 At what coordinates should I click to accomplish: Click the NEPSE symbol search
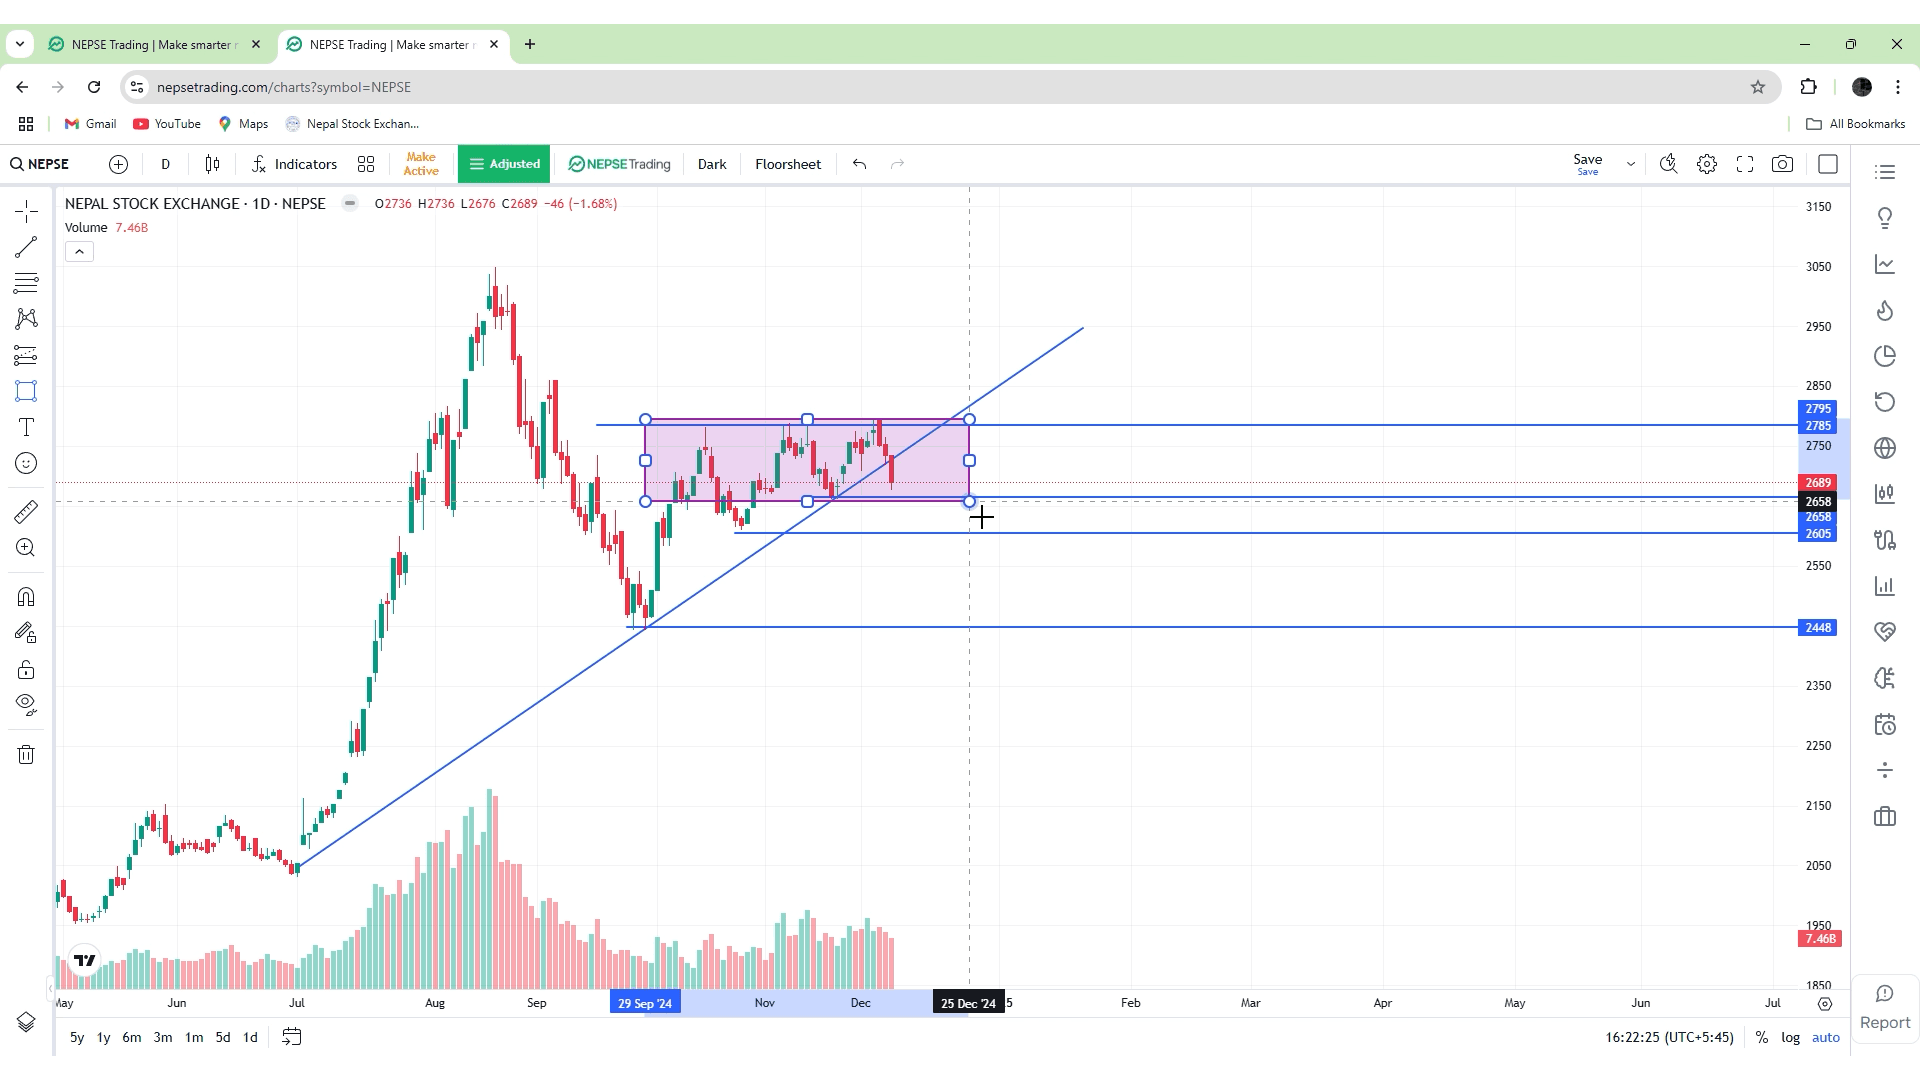tap(40, 164)
